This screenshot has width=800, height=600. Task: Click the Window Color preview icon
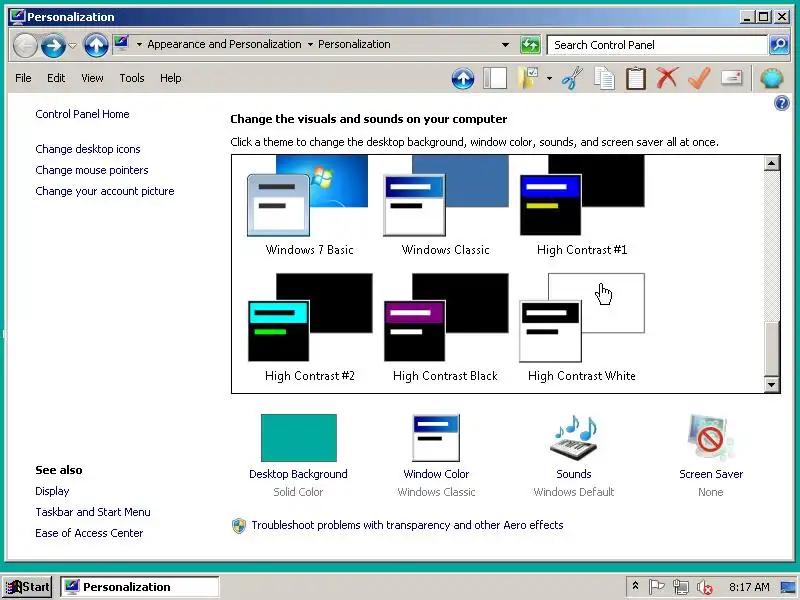pos(436,438)
